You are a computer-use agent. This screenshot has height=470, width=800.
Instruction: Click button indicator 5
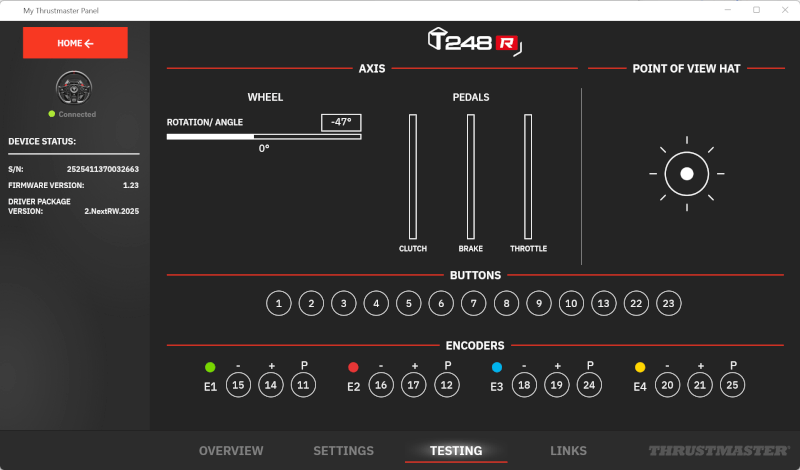coord(409,304)
